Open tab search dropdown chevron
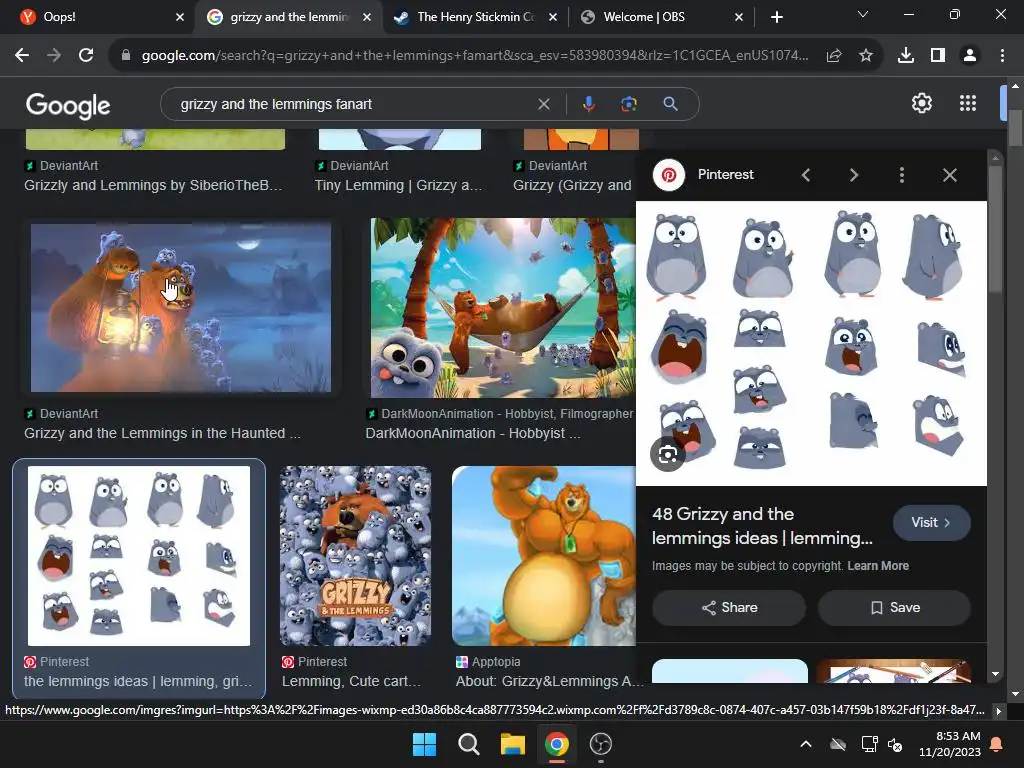The image size is (1024, 768). tap(863, 14)
